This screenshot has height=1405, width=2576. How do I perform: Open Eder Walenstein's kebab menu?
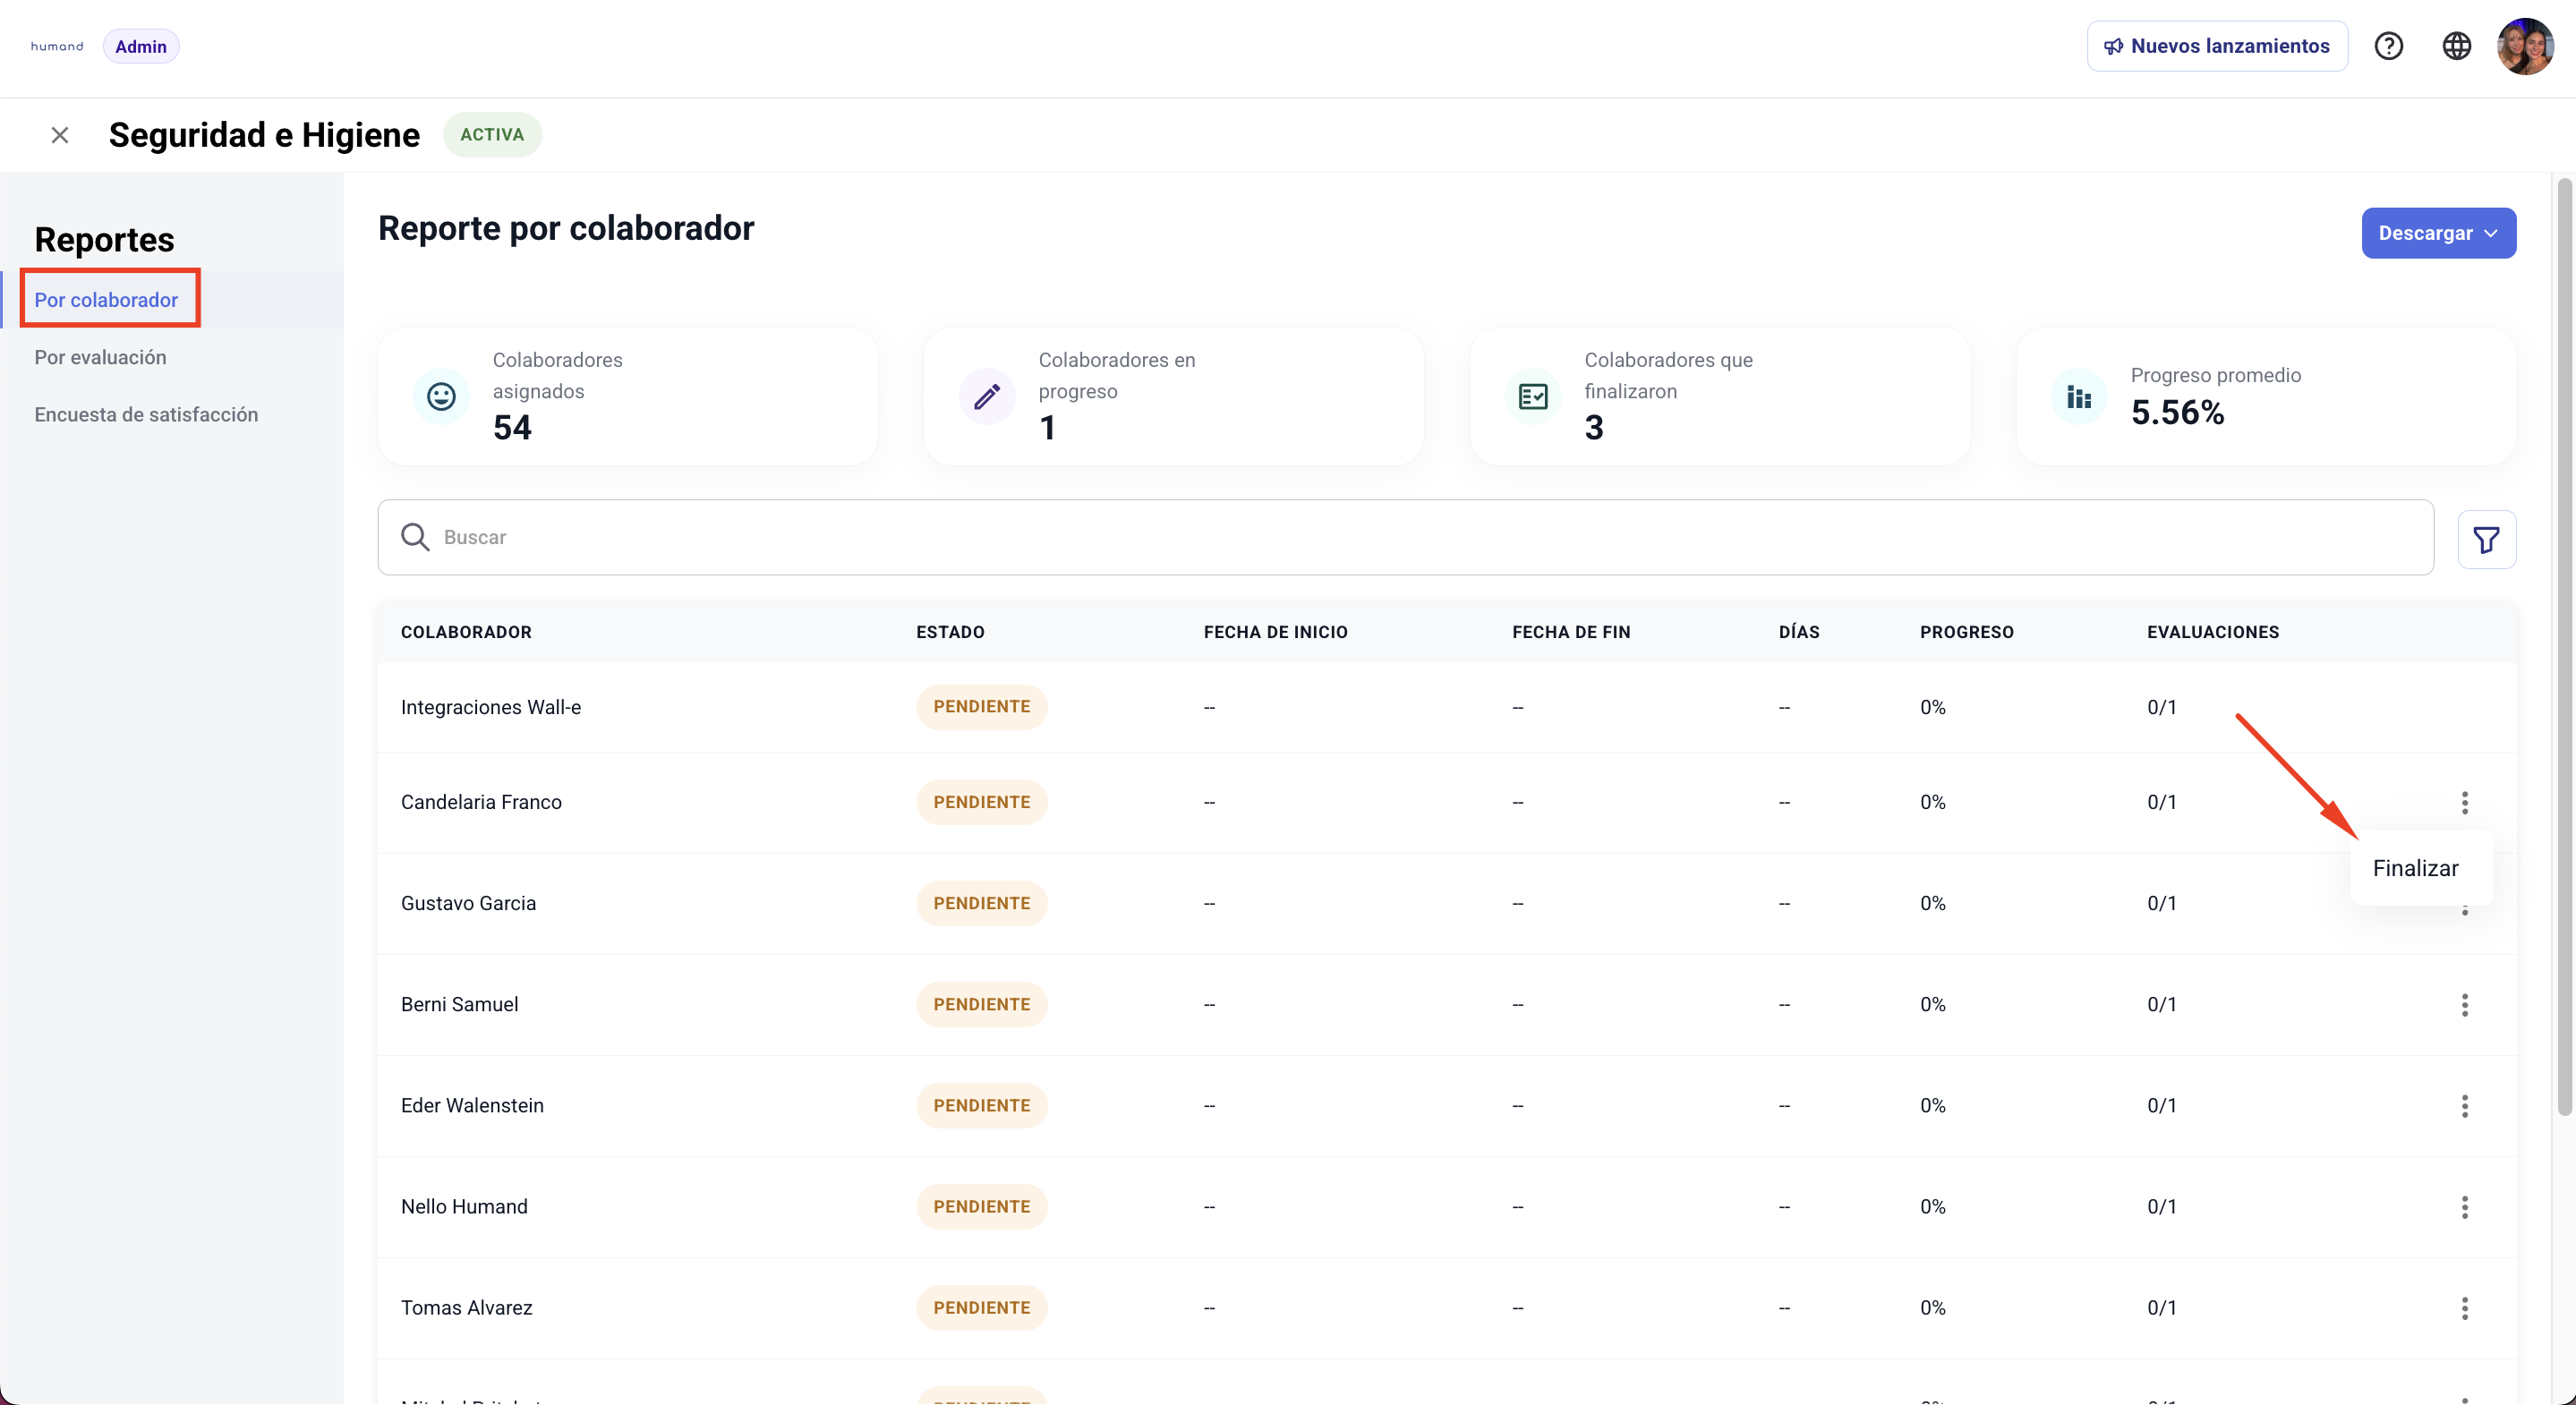pos(2464,1105)
